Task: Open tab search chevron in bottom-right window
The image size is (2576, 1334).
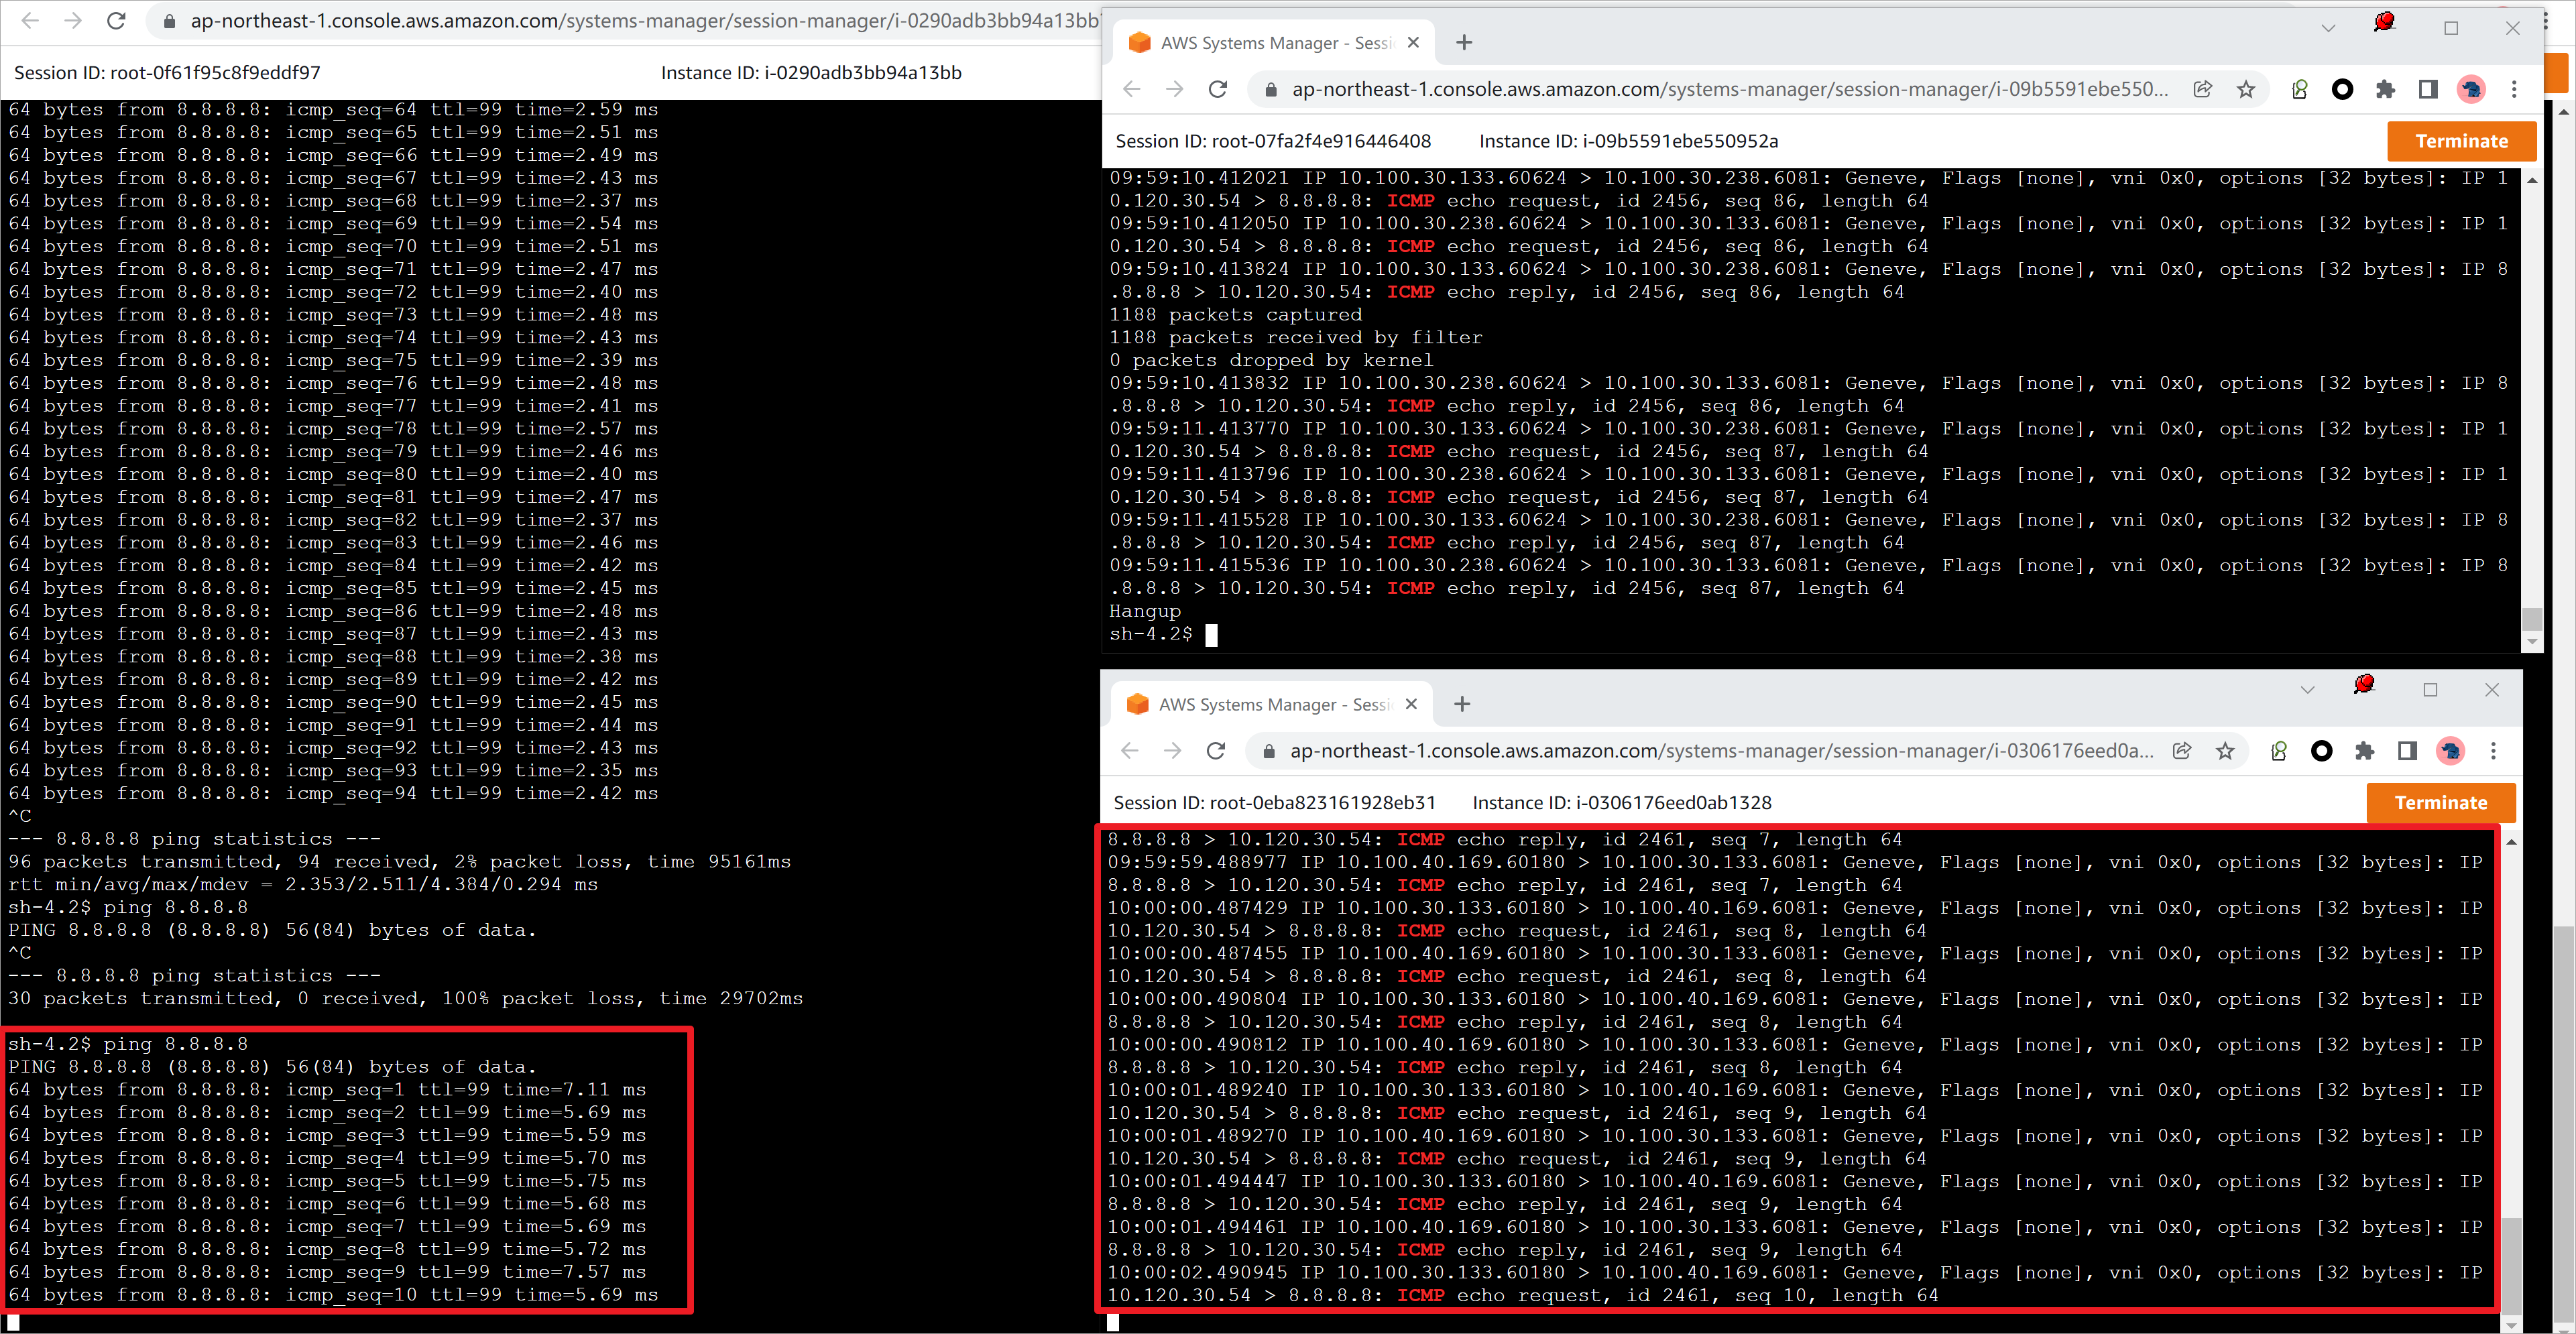Action: click(x=2307, y=689)
